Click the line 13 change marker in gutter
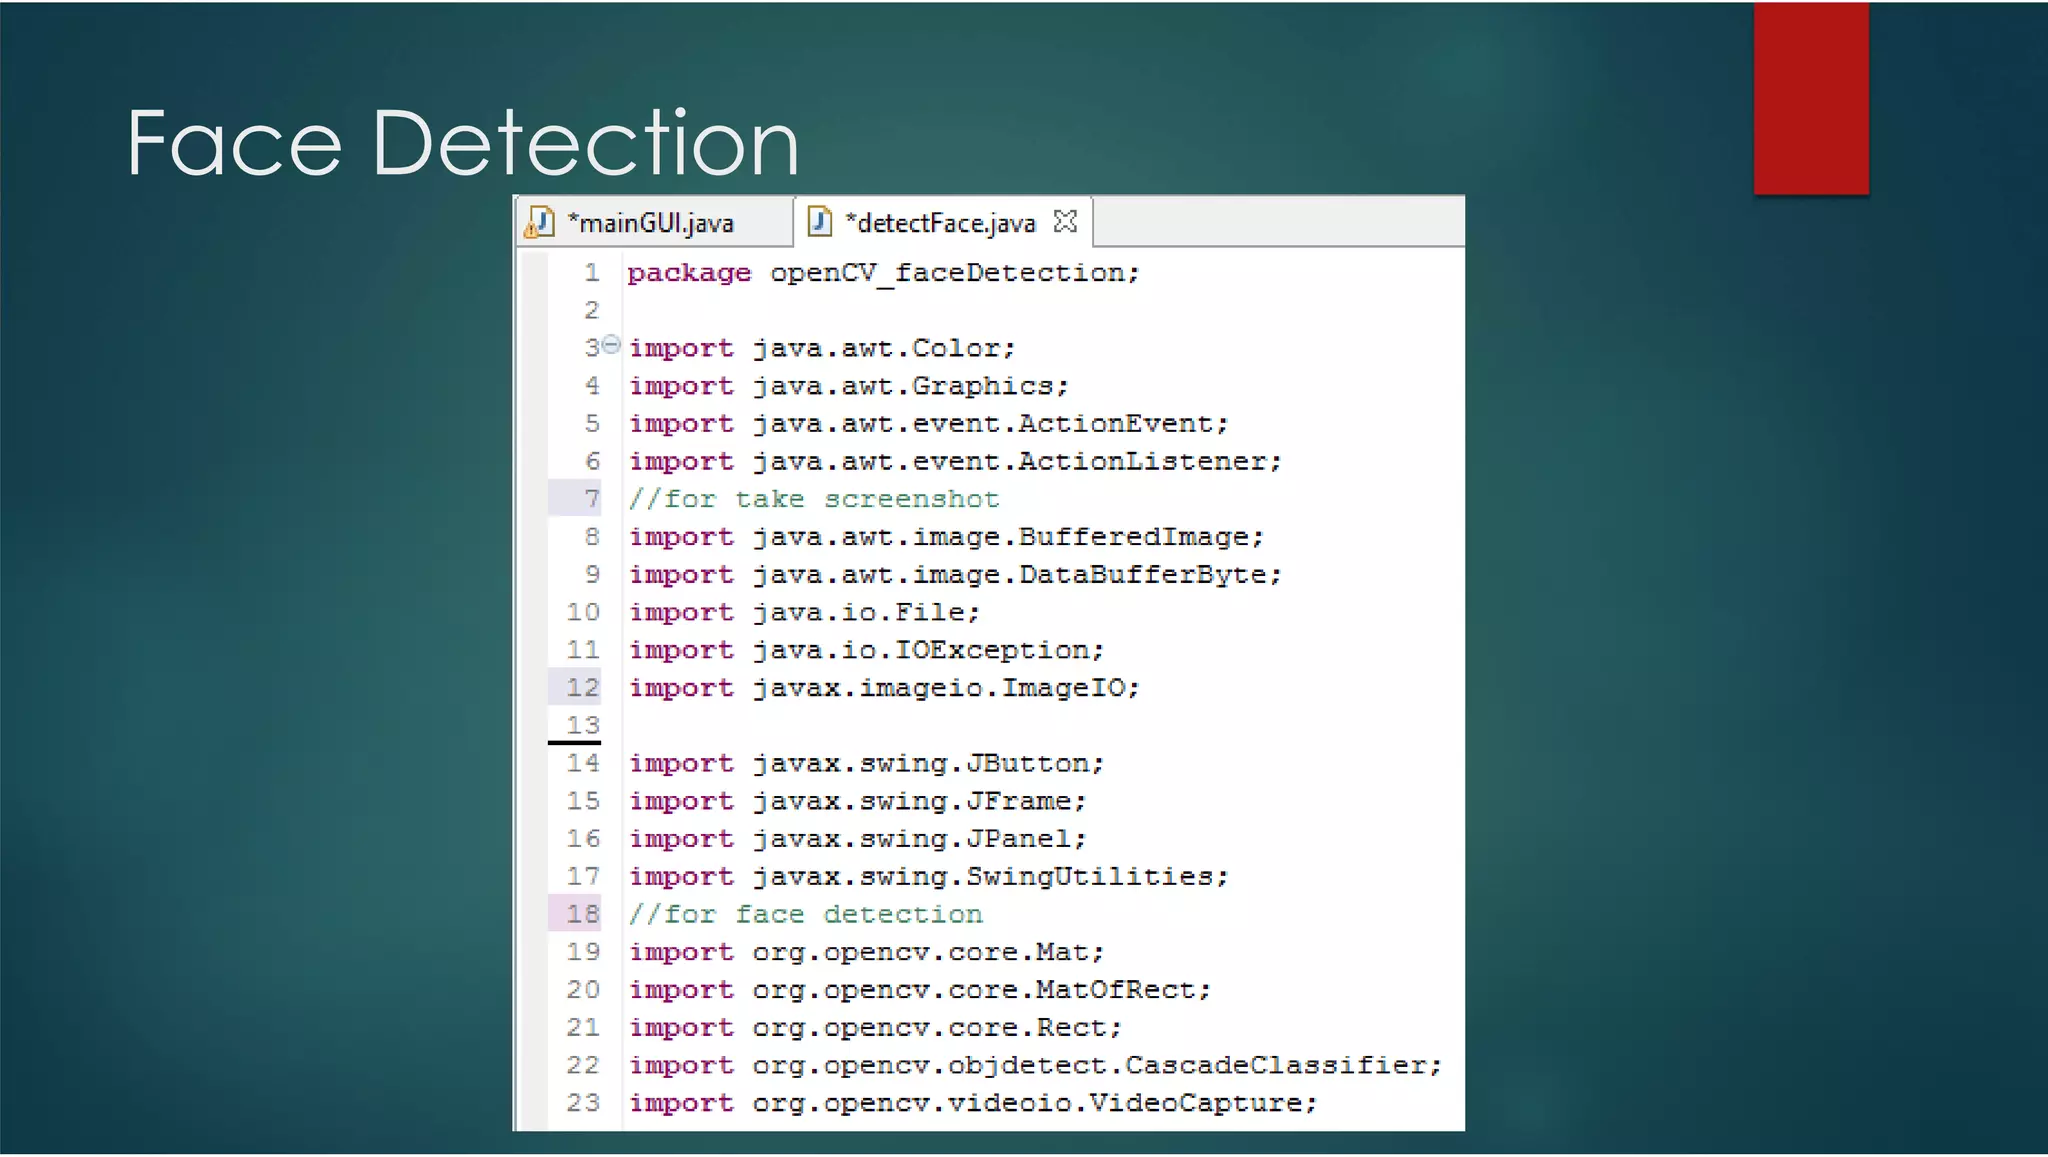Viewport: 2048px width, 1157px height. point(574,742)
